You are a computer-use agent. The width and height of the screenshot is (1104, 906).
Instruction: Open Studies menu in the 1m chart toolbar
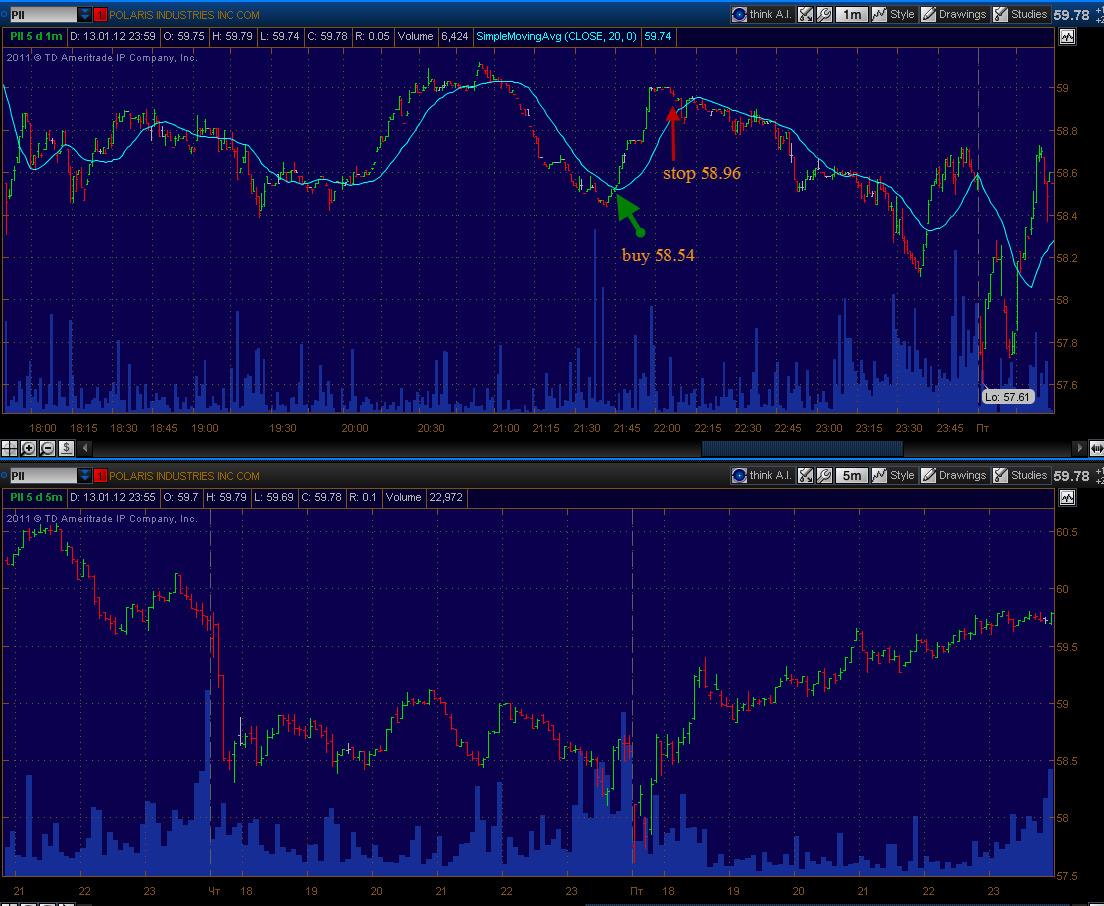[x=1021, y=14]
